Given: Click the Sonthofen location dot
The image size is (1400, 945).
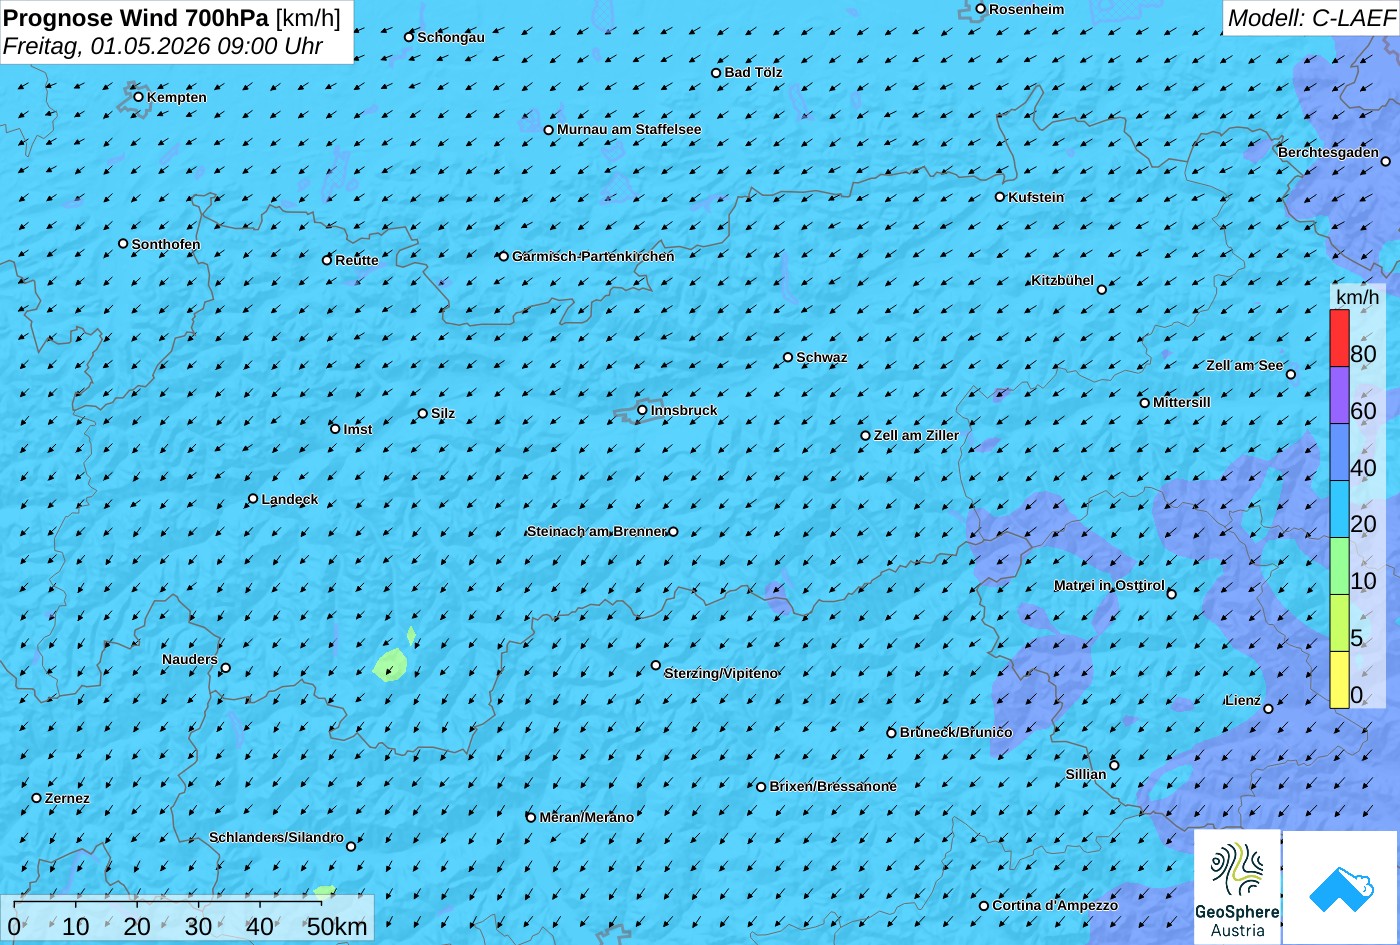Looking at the screenshot, I should [123, 244].
